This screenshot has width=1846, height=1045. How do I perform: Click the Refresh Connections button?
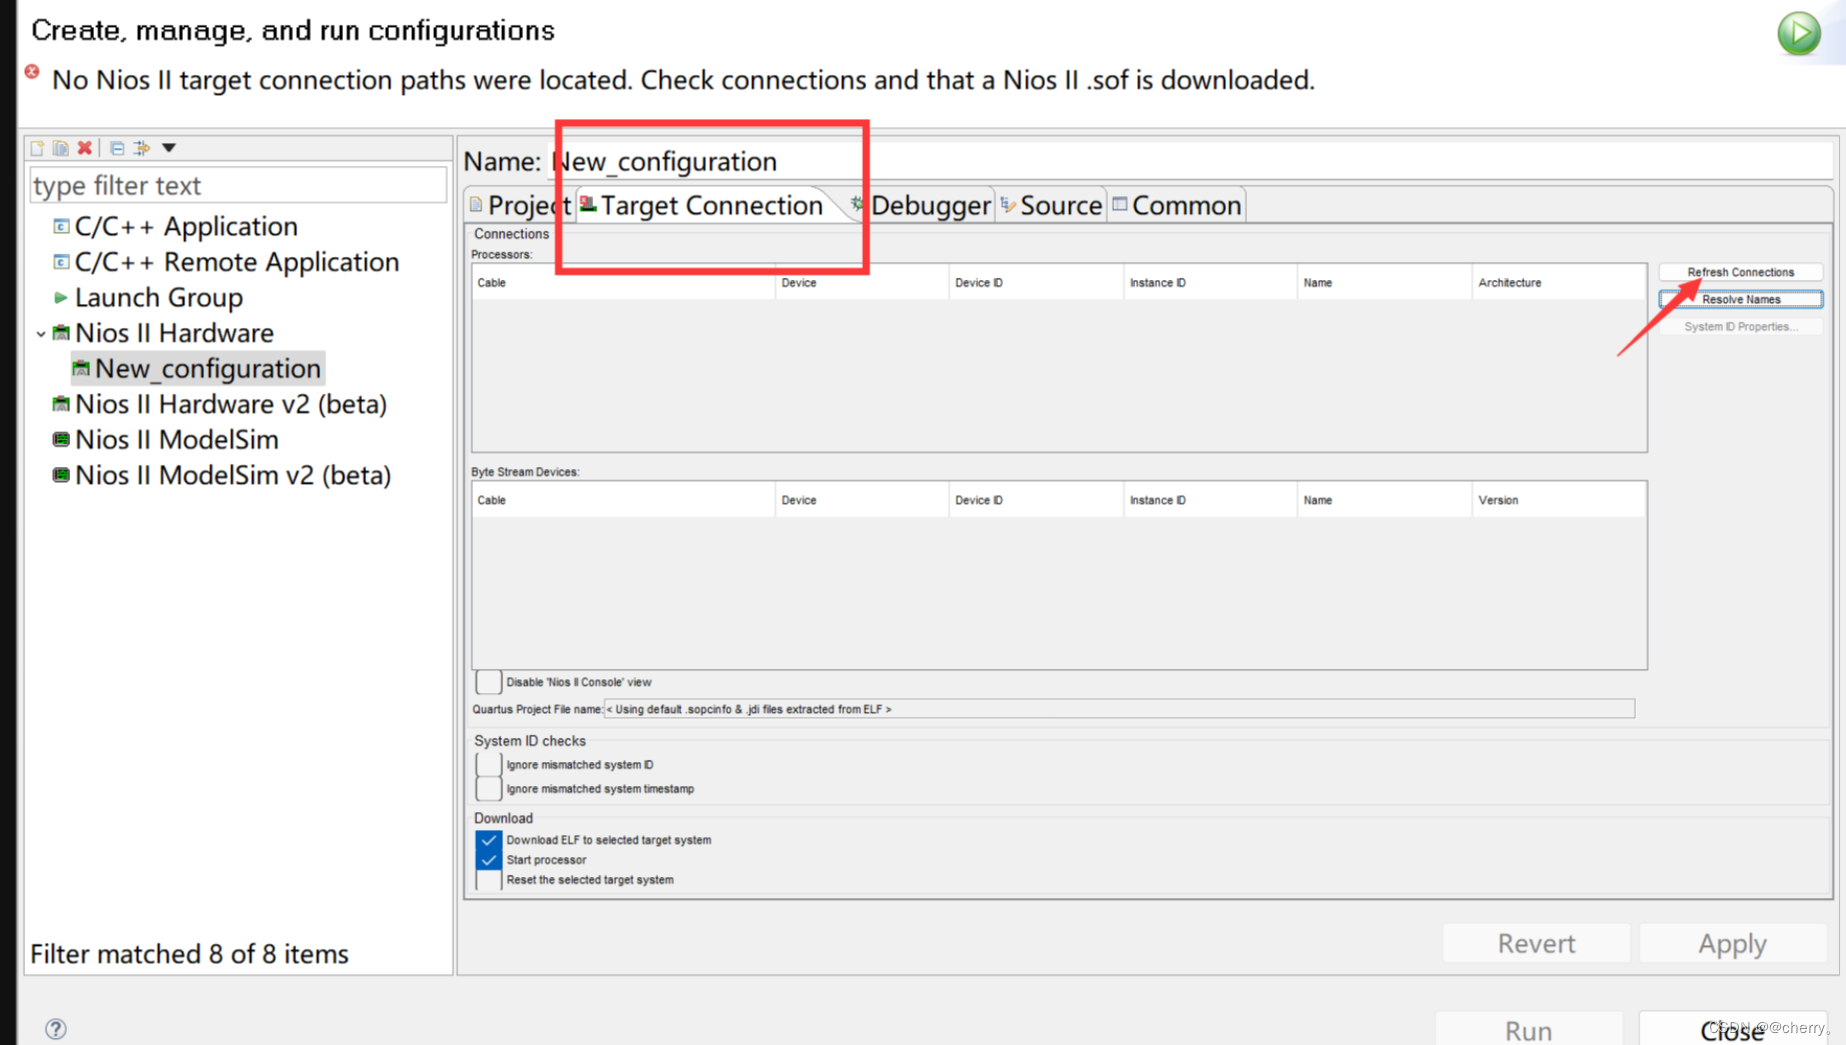1741,272
